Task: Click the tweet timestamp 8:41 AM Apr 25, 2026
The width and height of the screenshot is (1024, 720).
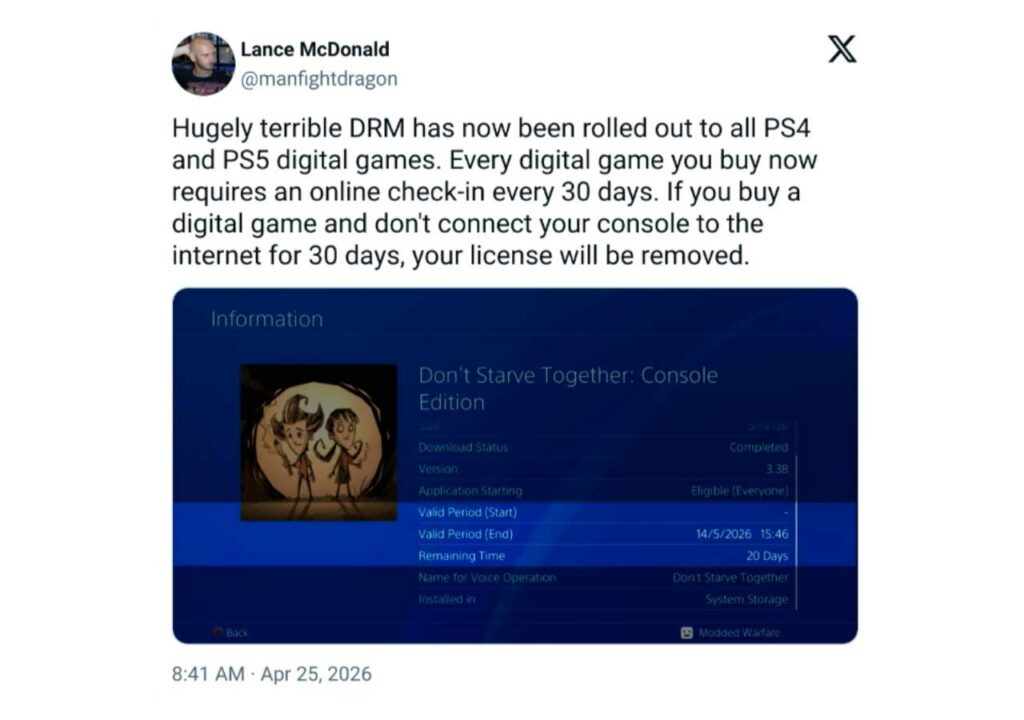Action: (272, 674)
